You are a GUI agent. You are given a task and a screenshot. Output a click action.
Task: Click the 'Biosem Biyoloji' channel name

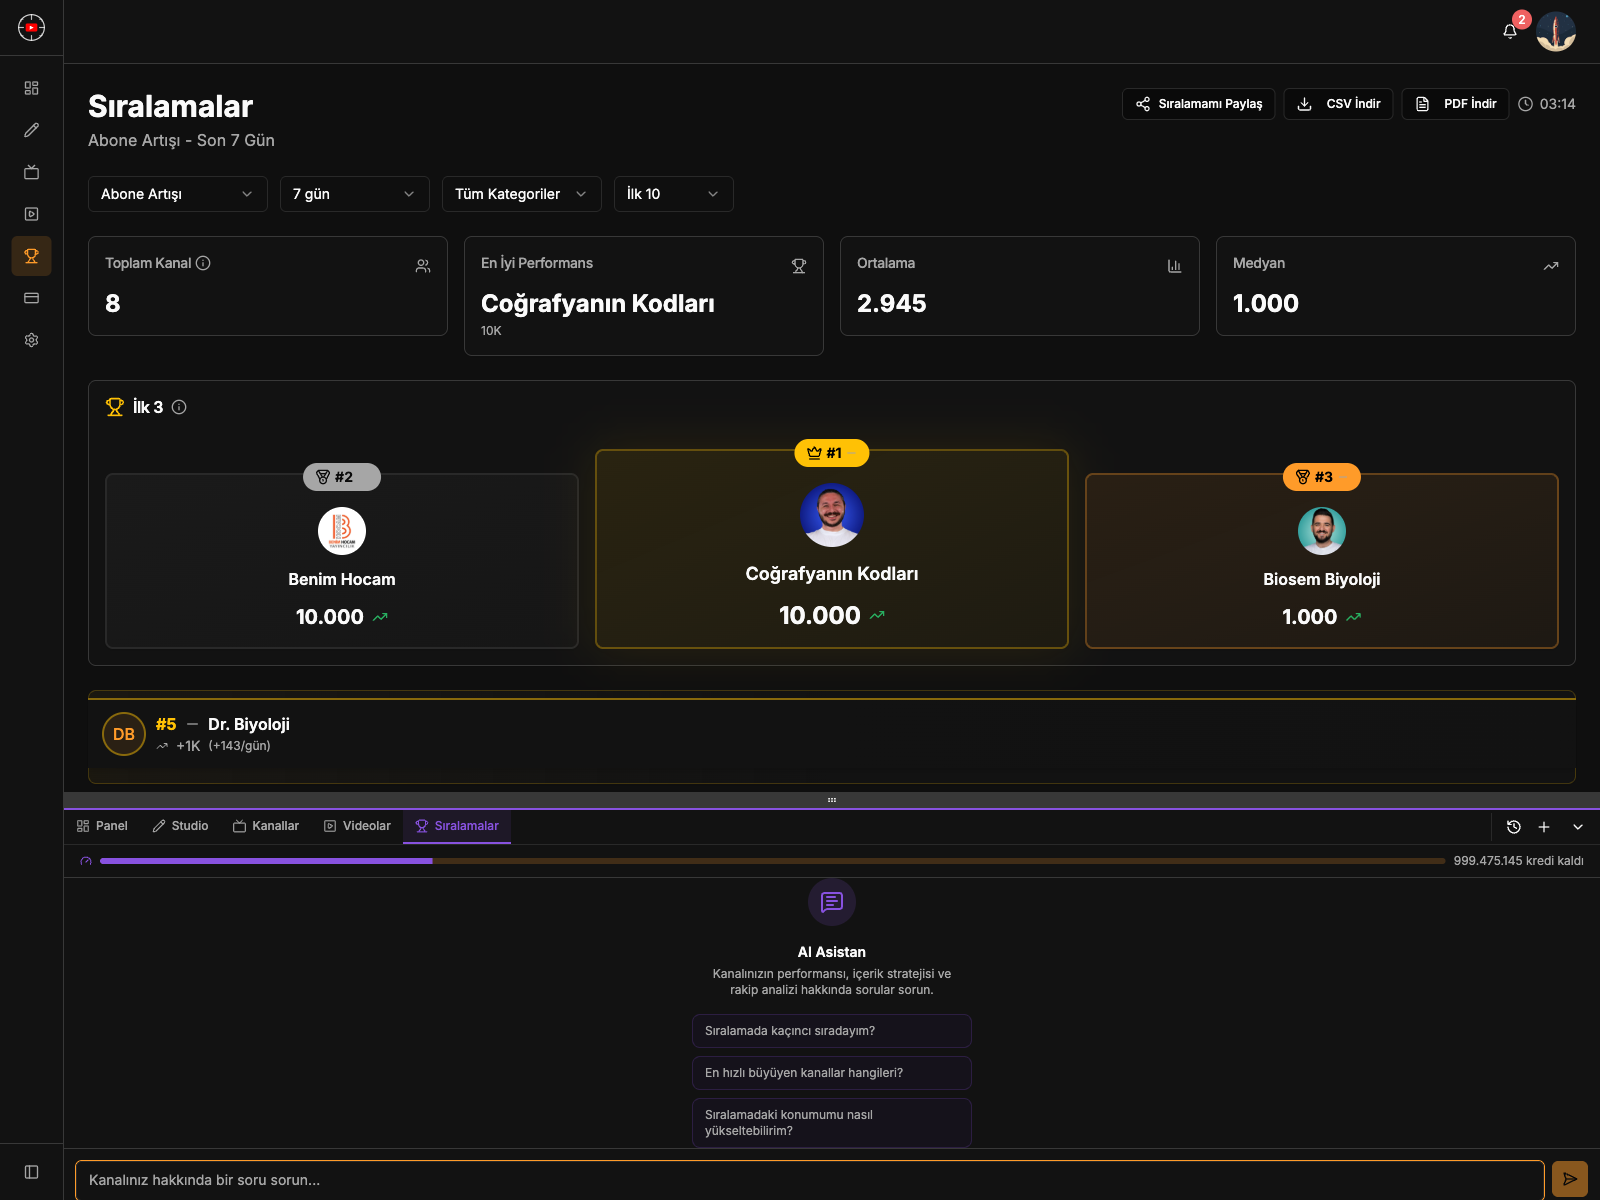(x=1322, y=579)
